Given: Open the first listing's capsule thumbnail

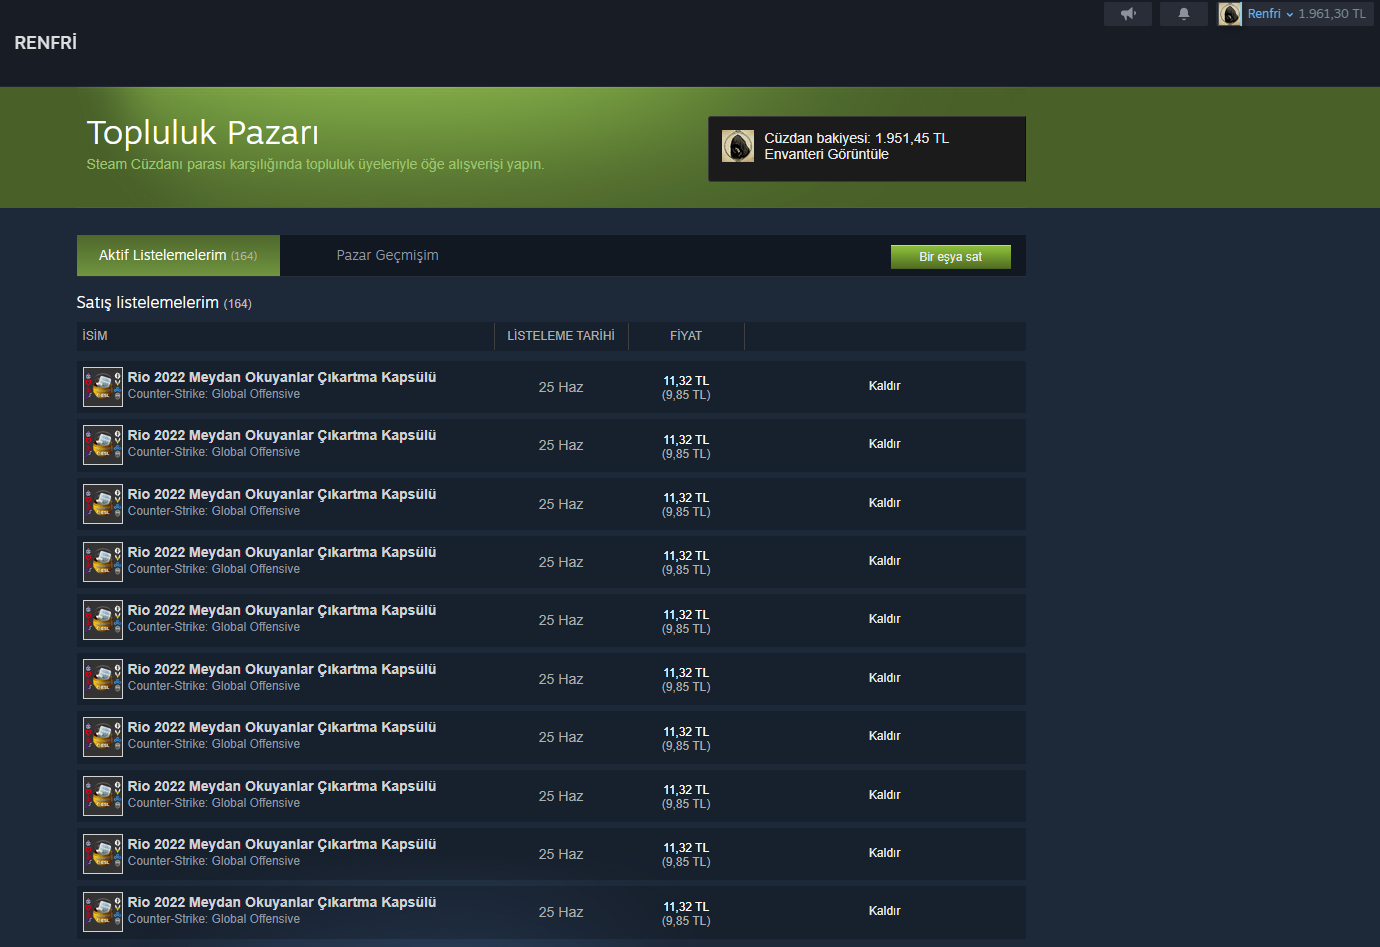Looking at the screenshot, I should 103,387.
